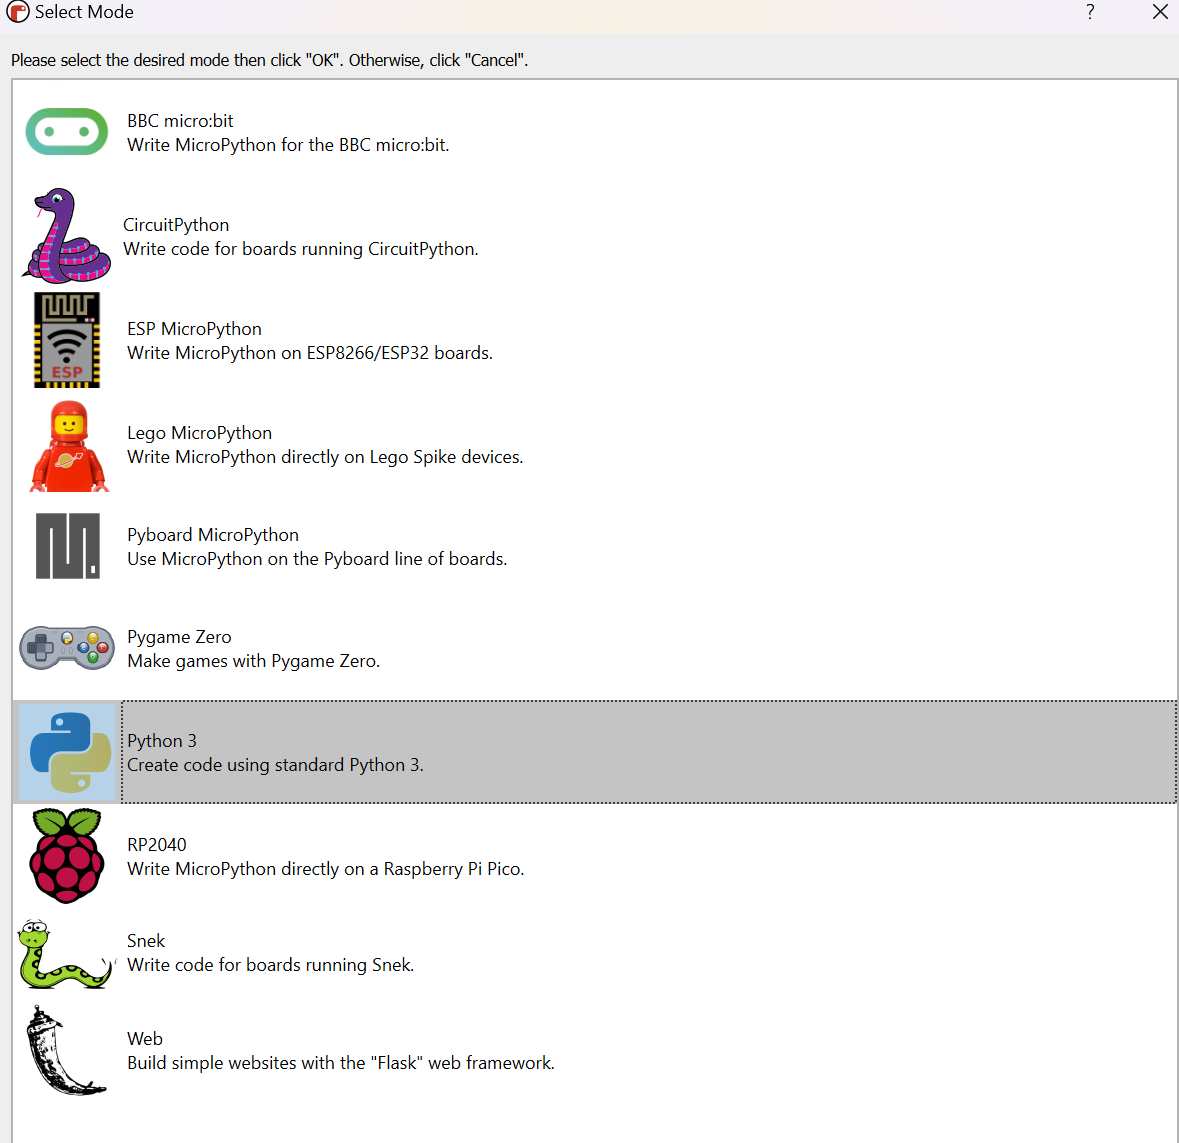Select the "Python 3" mode title
The height and width of the screenshot is (1143, 1179).
[x=162, y=741]
